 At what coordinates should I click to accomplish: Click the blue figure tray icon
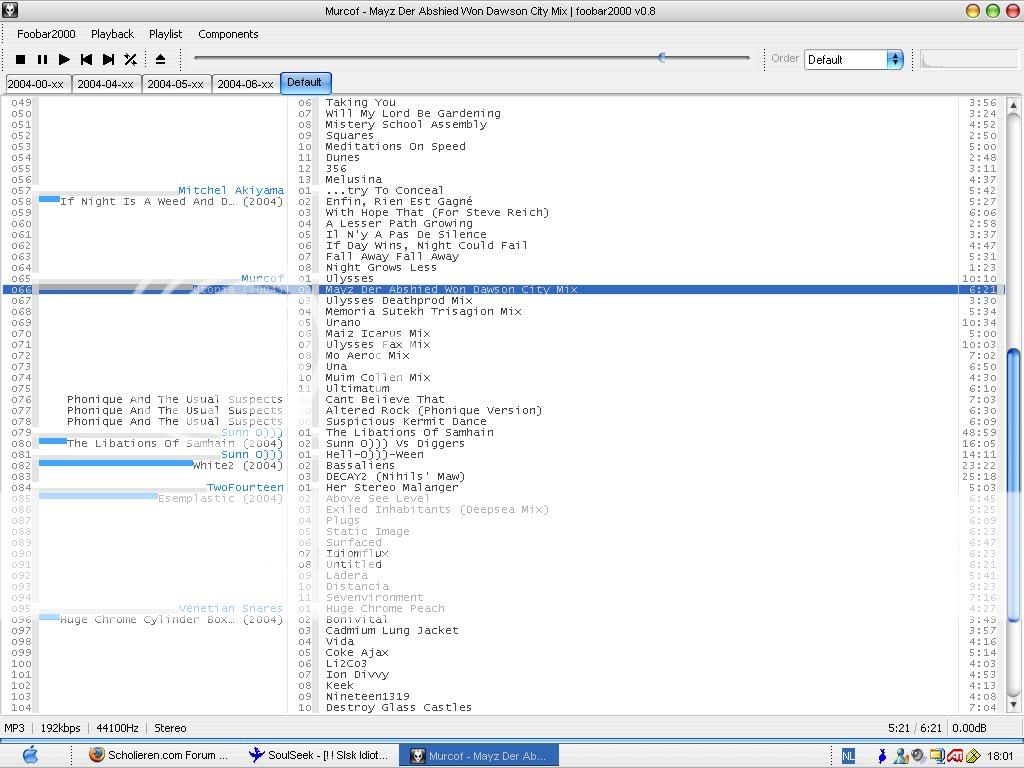[882, 756]
